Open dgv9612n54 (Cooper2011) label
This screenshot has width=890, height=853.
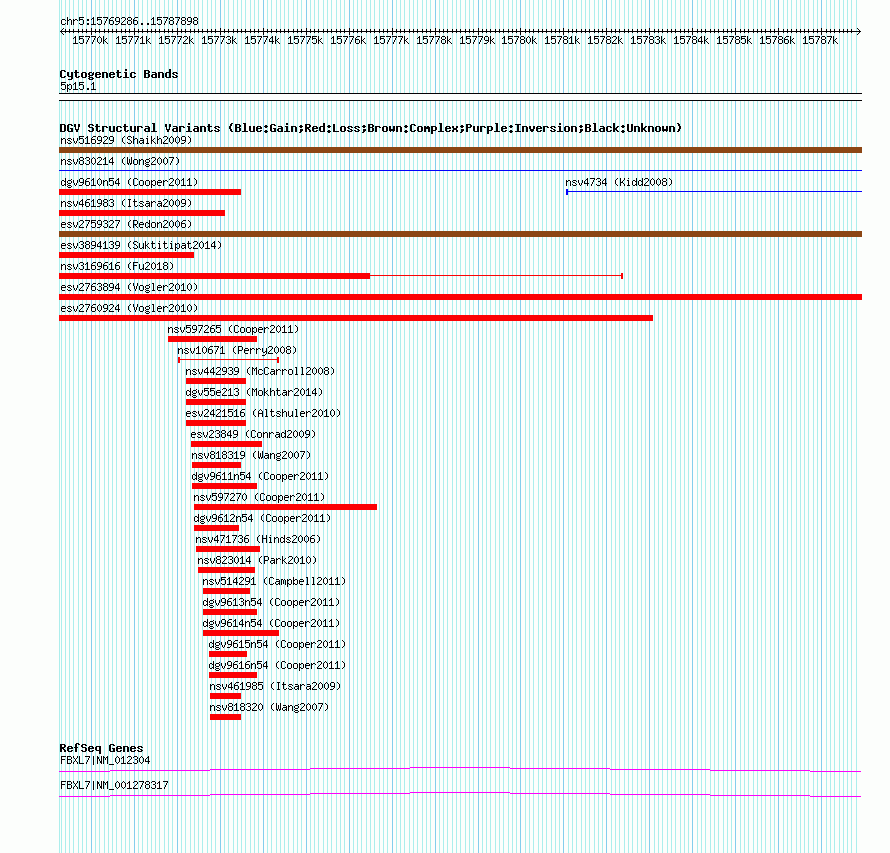pos(262,518)
